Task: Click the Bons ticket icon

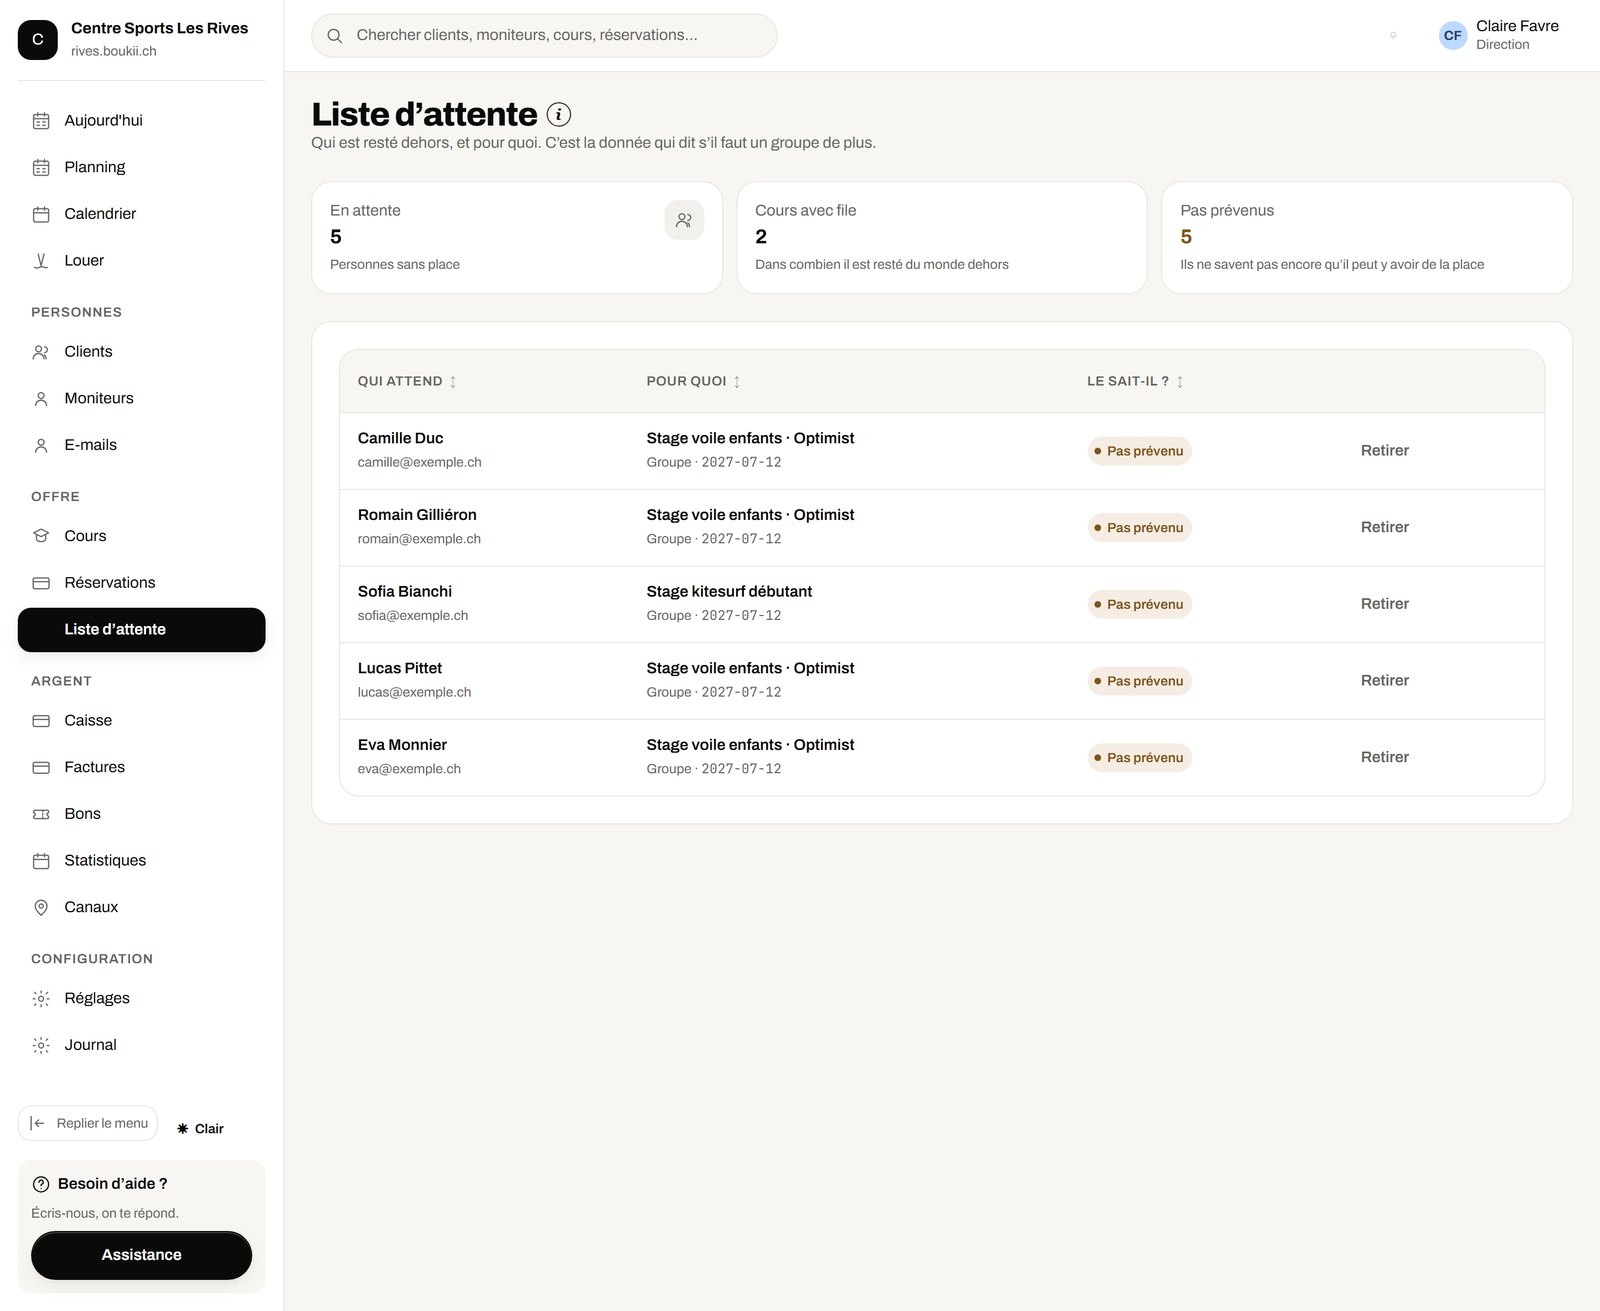Action: [x=41, y=814]
